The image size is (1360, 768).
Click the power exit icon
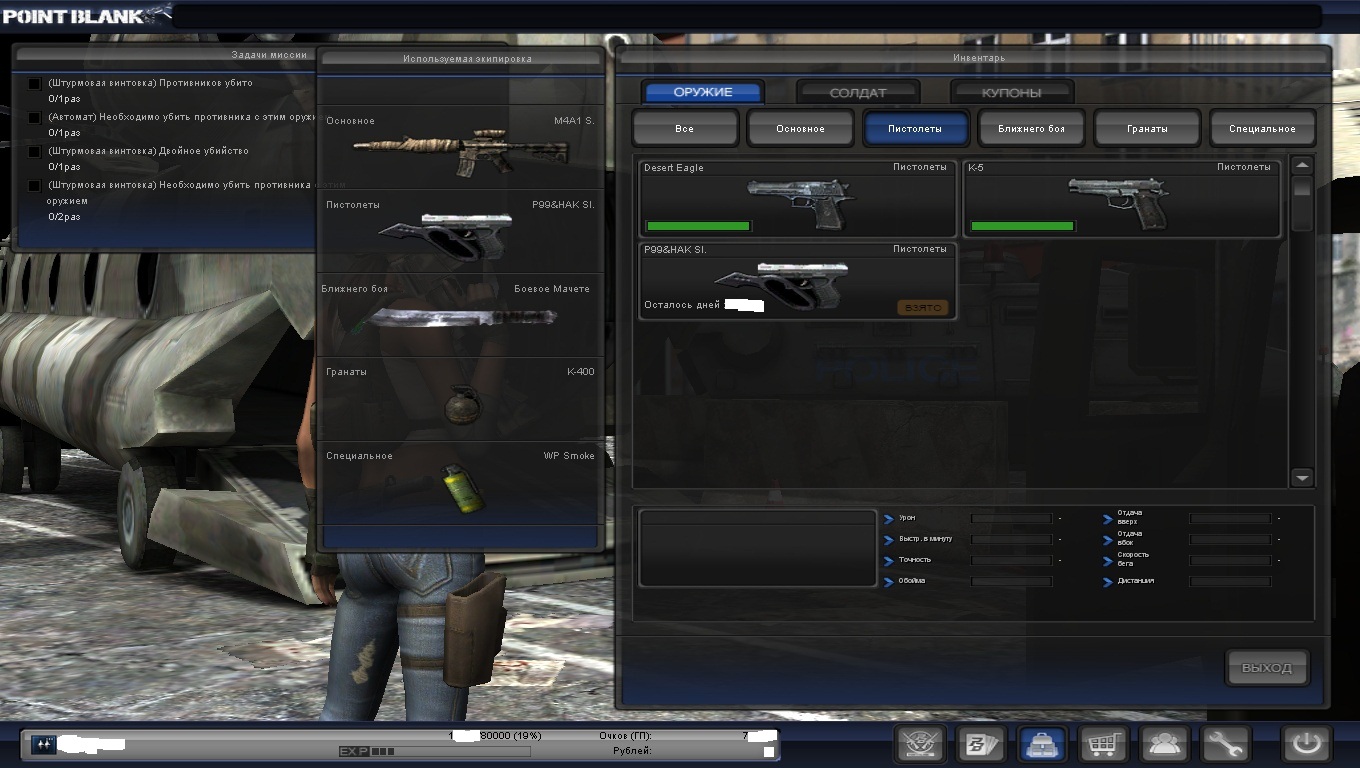point(1307,745)
